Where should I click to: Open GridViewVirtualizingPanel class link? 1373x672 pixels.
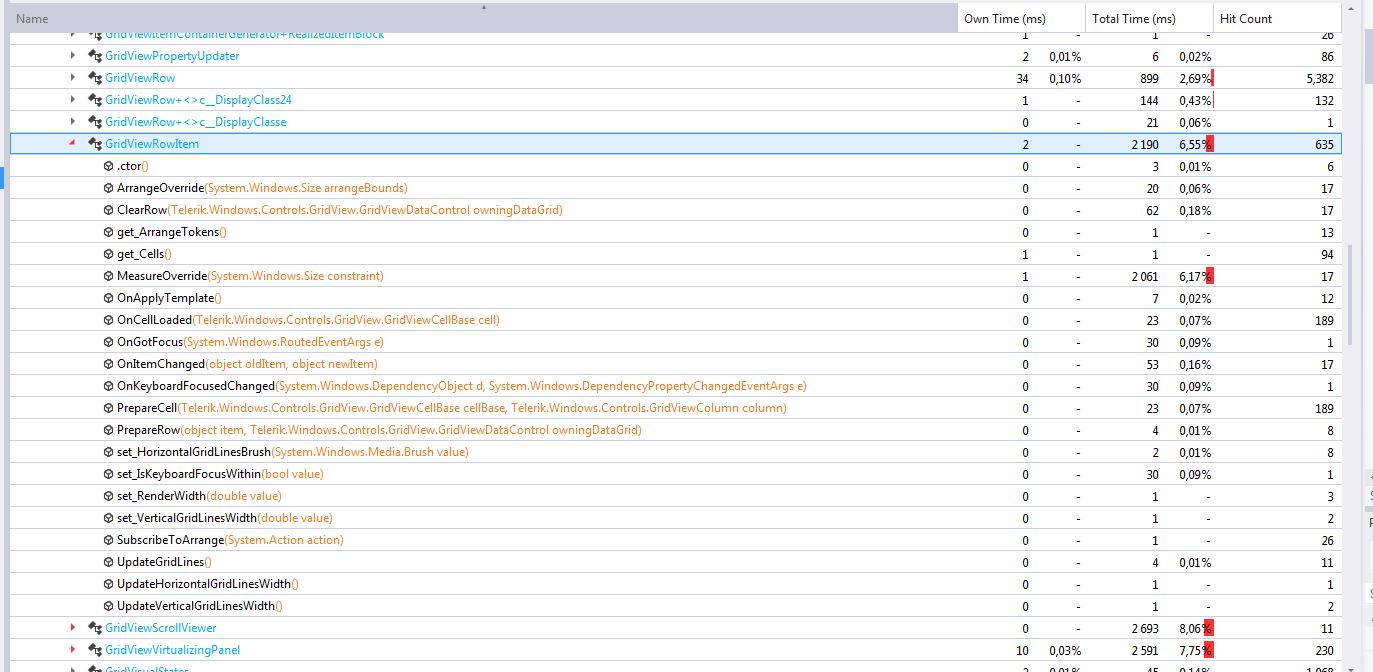click(x=172, y=650)
